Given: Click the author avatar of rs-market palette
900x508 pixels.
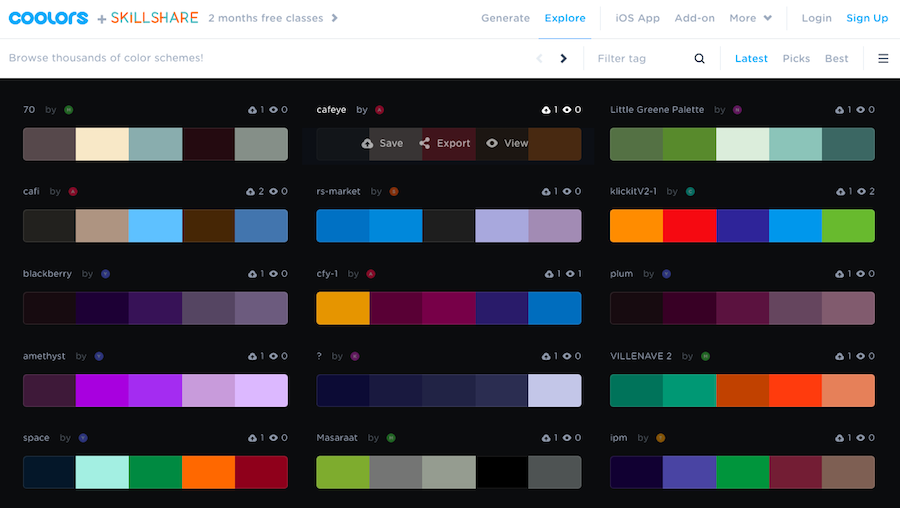Looking at the screenshot, I should pyautogui.click(x=394, y=192).
